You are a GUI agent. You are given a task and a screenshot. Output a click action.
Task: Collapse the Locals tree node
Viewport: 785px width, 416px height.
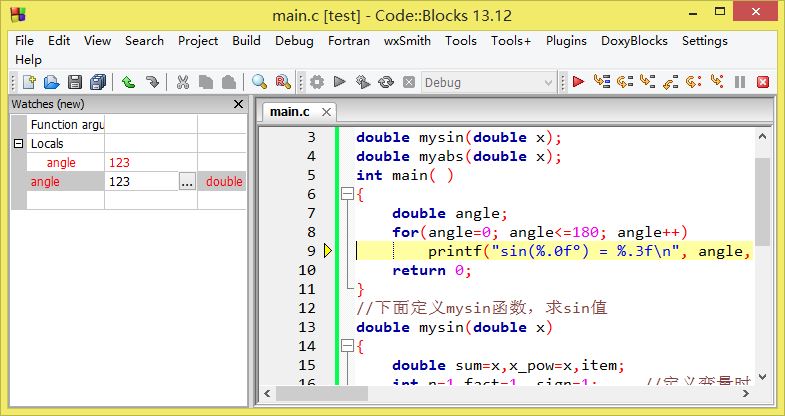19,144
